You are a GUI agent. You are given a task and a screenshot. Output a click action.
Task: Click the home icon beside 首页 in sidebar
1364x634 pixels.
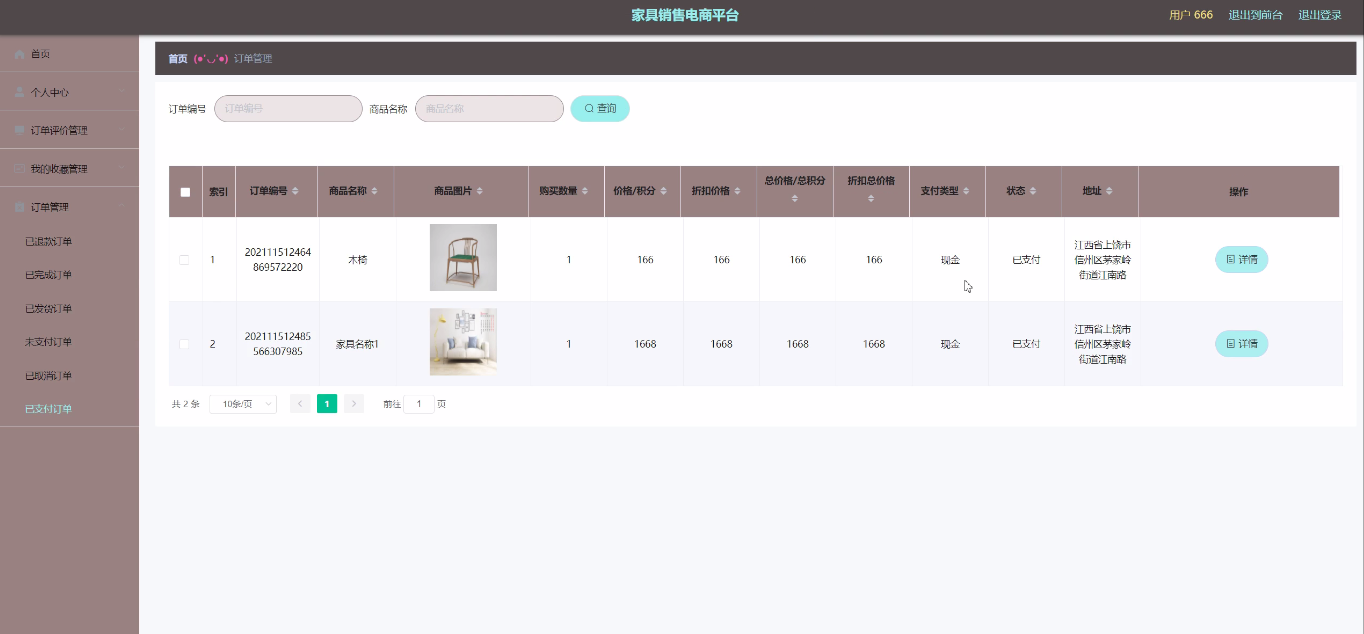tap(19, 54)
